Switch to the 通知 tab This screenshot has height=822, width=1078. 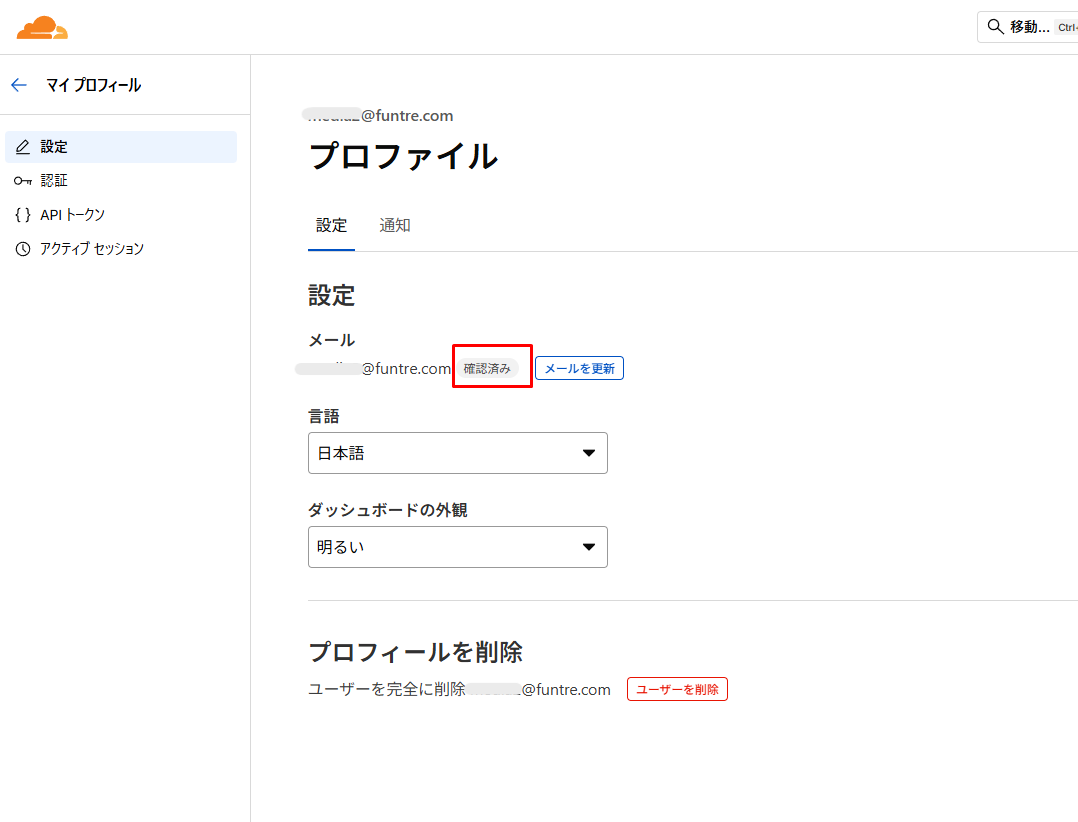click(x=394, y=226)
